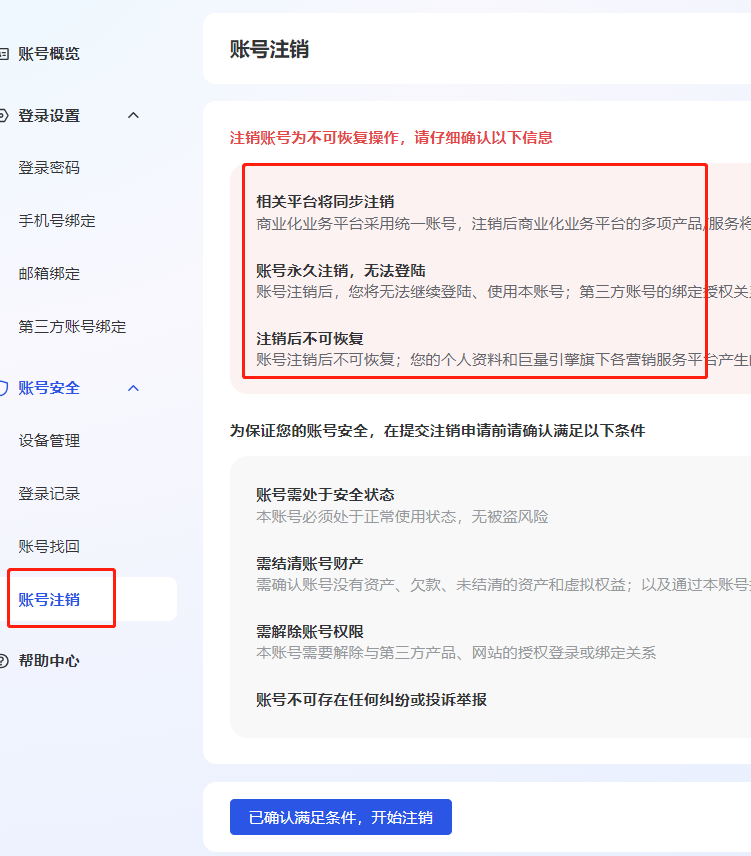Collapse the 登录设置 section chevron

coord(133,116)
